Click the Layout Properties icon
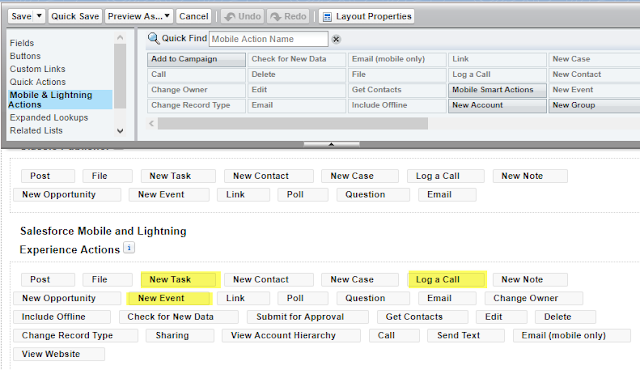The image size is (640, 370). click(x=327, y=17)
